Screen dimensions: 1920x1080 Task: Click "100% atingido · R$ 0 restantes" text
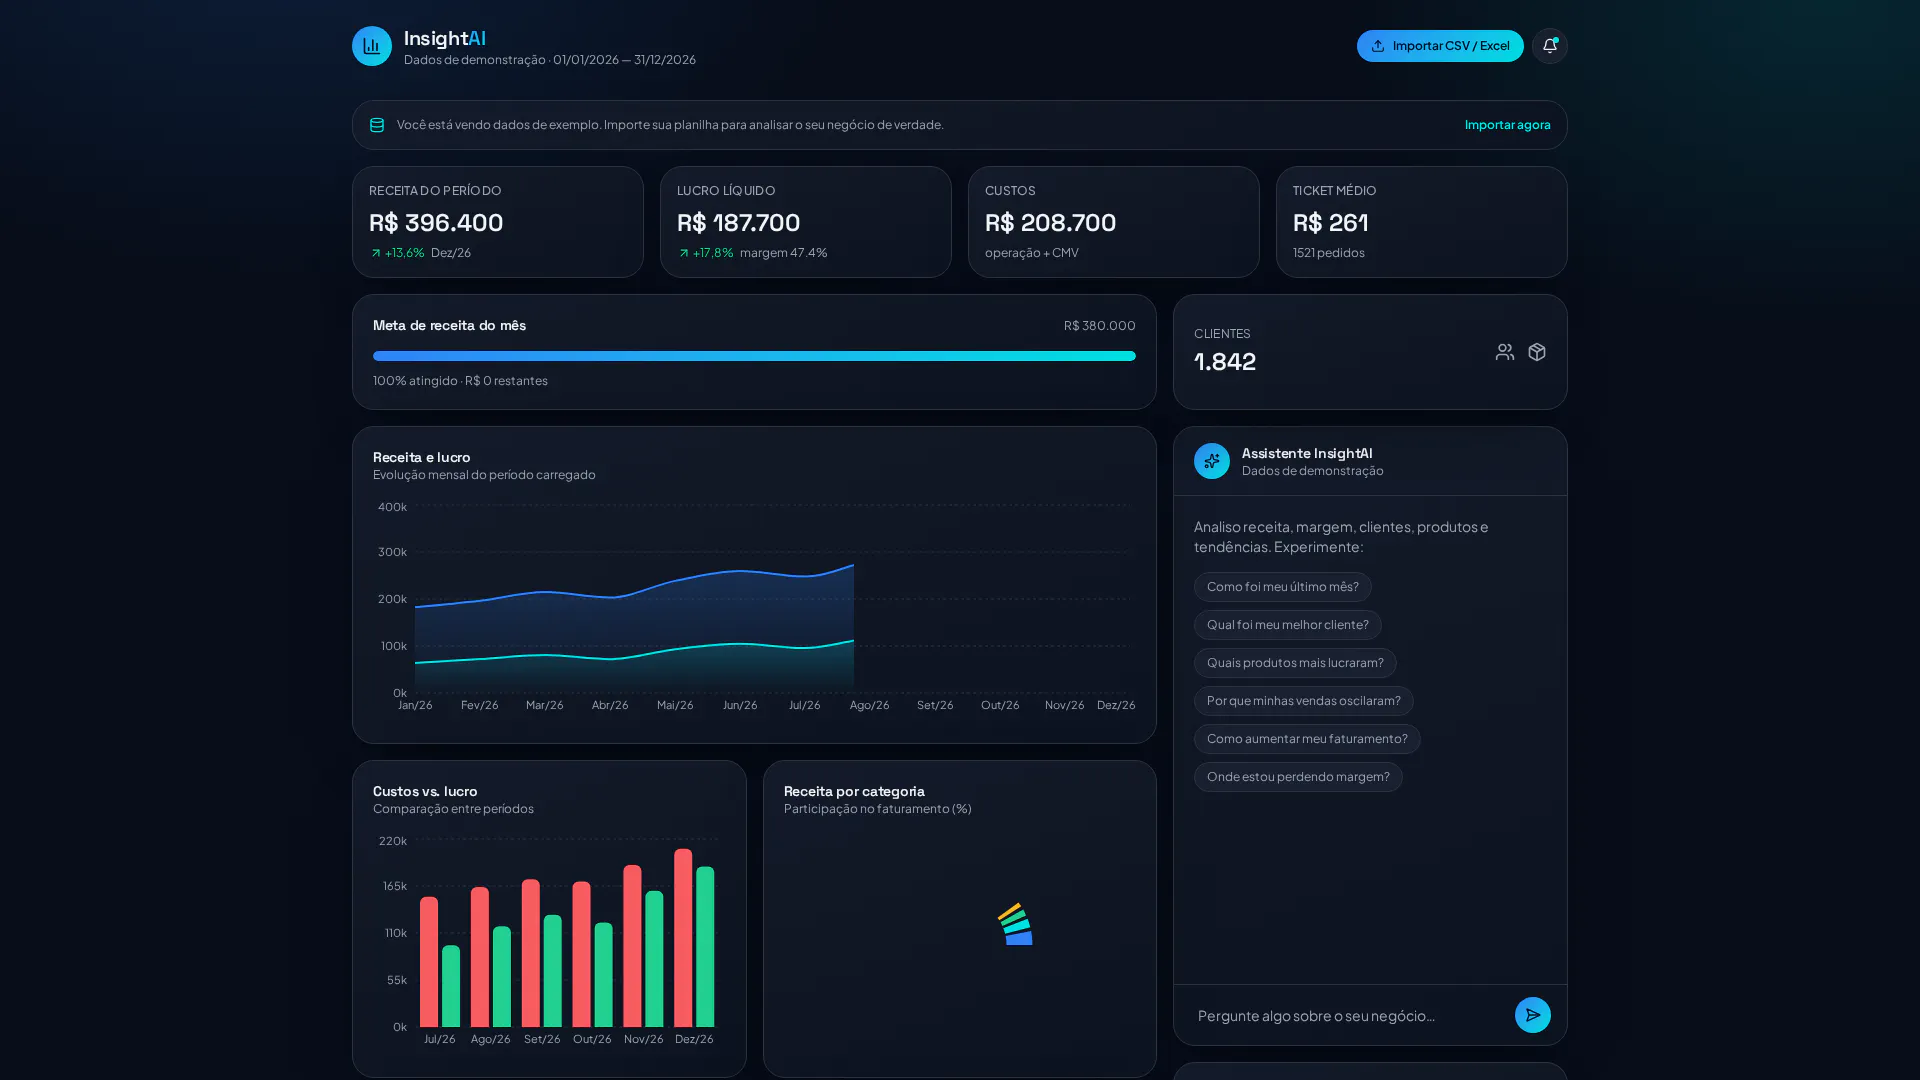click(x=460, y=381)
